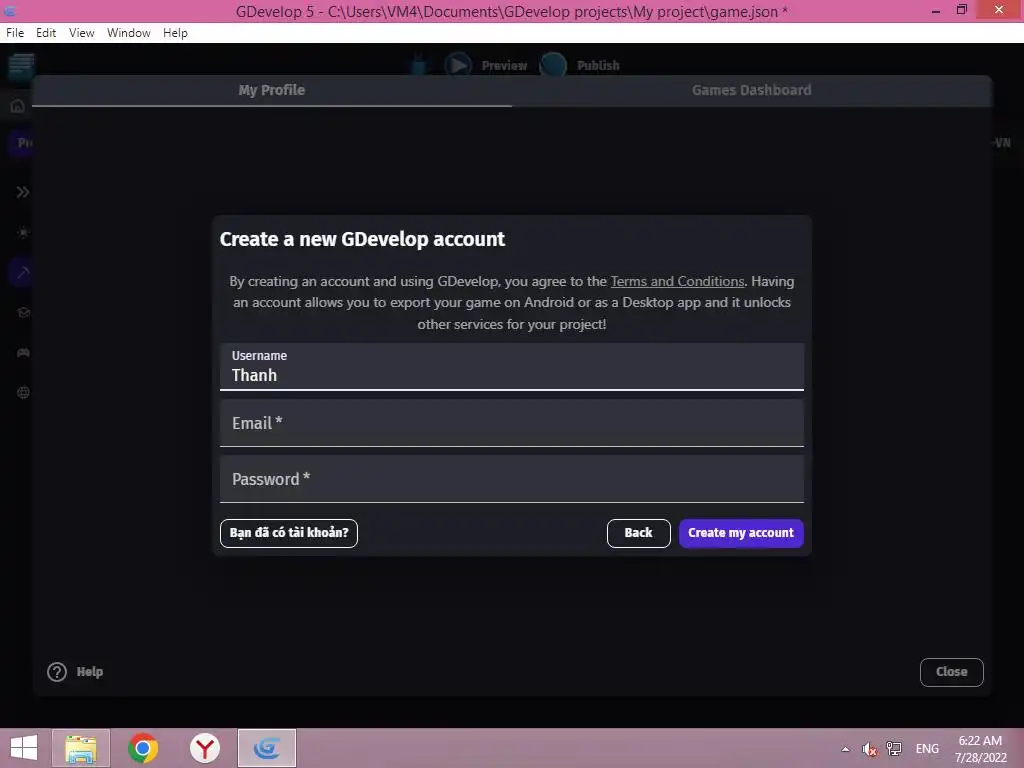1024x768 pixels.
Task: Open File Explorer from the taskbar
Action: tap(81, 748)
